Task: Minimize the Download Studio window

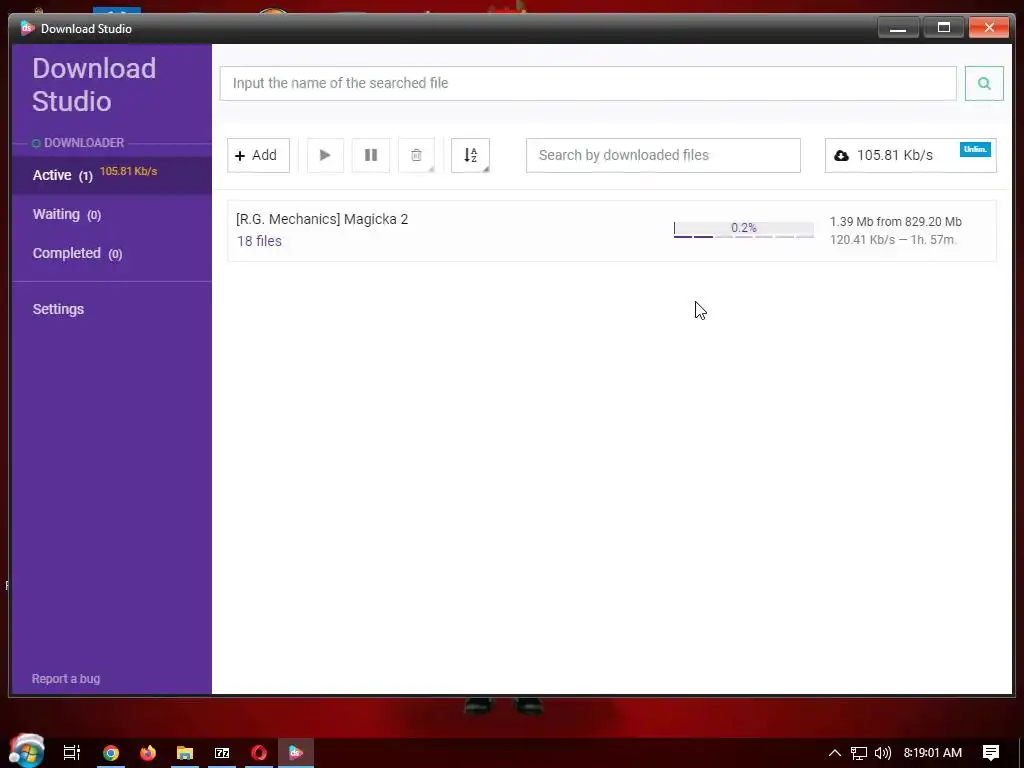Action: [898, 28]
